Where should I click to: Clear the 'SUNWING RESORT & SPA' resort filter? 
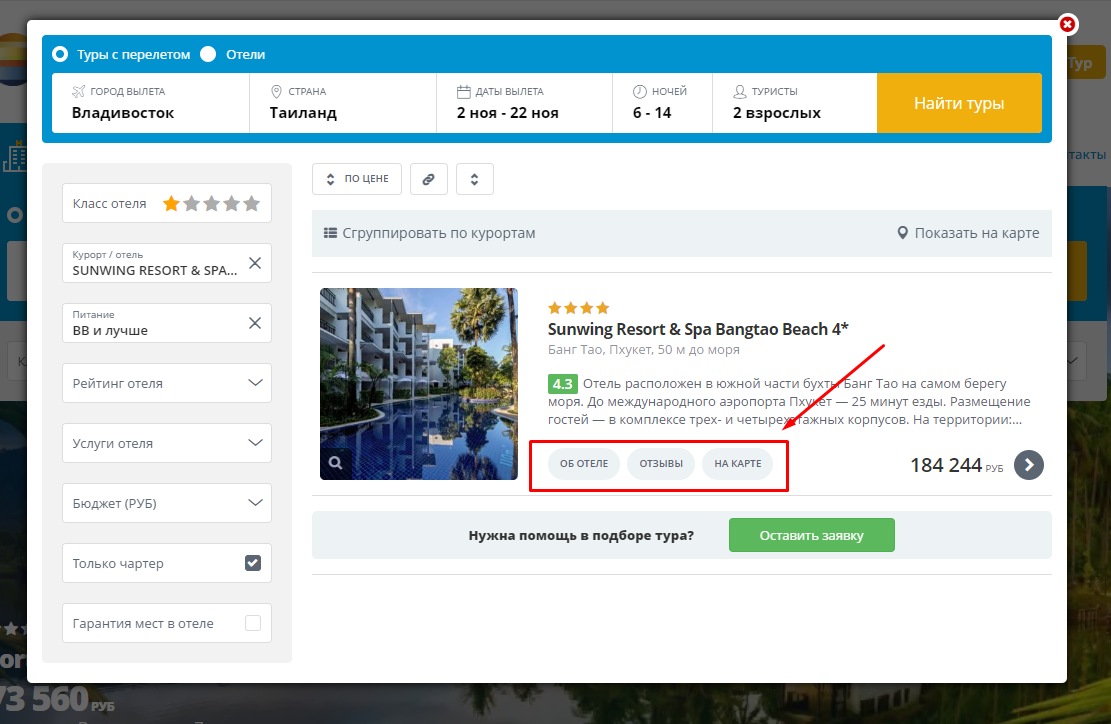[255, 263]
